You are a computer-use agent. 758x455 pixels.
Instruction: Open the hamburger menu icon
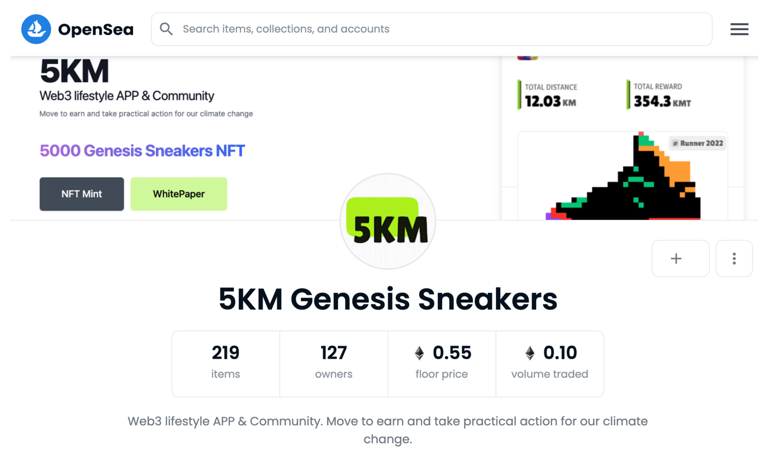(x=739, y=29)
